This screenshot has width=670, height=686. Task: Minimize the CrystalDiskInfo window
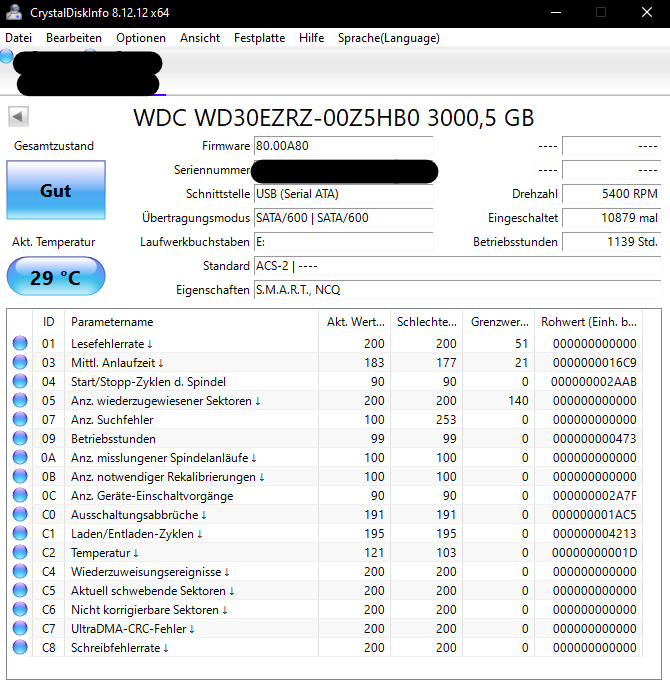point(556,12)
